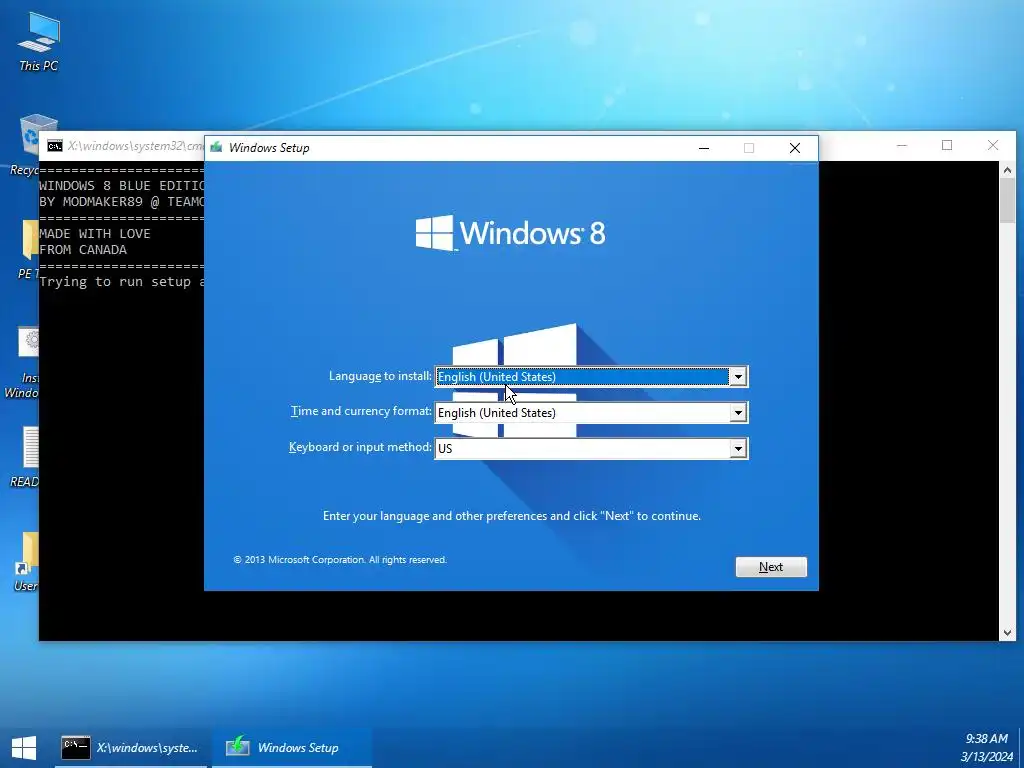Screen dimensions: 1024x768
Task: Click the Language to install label
Action: pyautogui.click(x=380, y=376)
